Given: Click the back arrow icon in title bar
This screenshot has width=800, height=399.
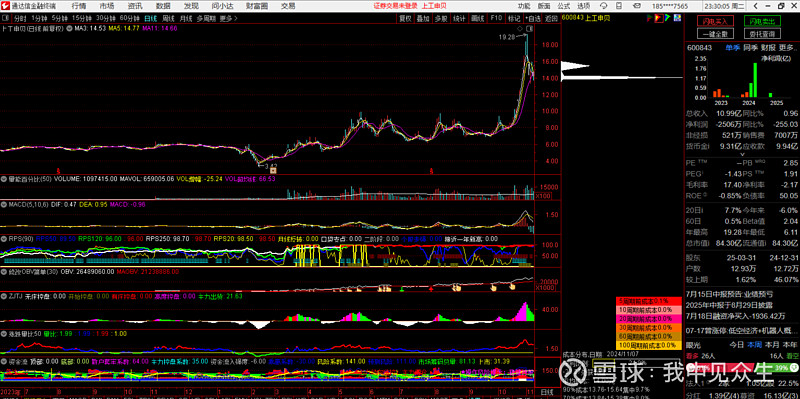Looking at the screenshot, I should coord(756,6).
